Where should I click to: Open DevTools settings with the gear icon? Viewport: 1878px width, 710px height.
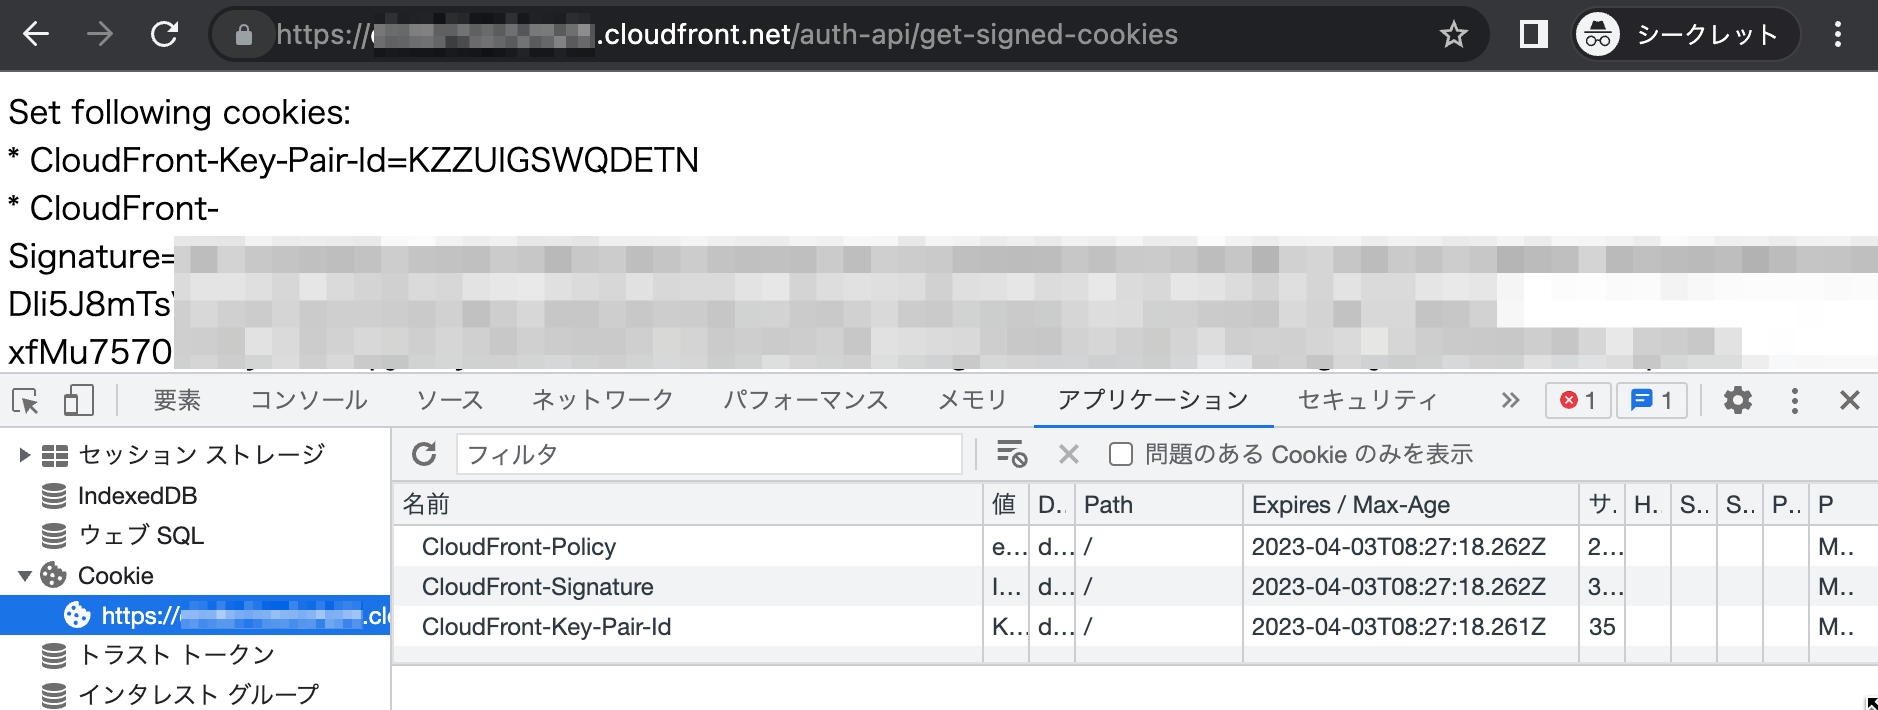pyautogui.click(x=1738, y=400)
